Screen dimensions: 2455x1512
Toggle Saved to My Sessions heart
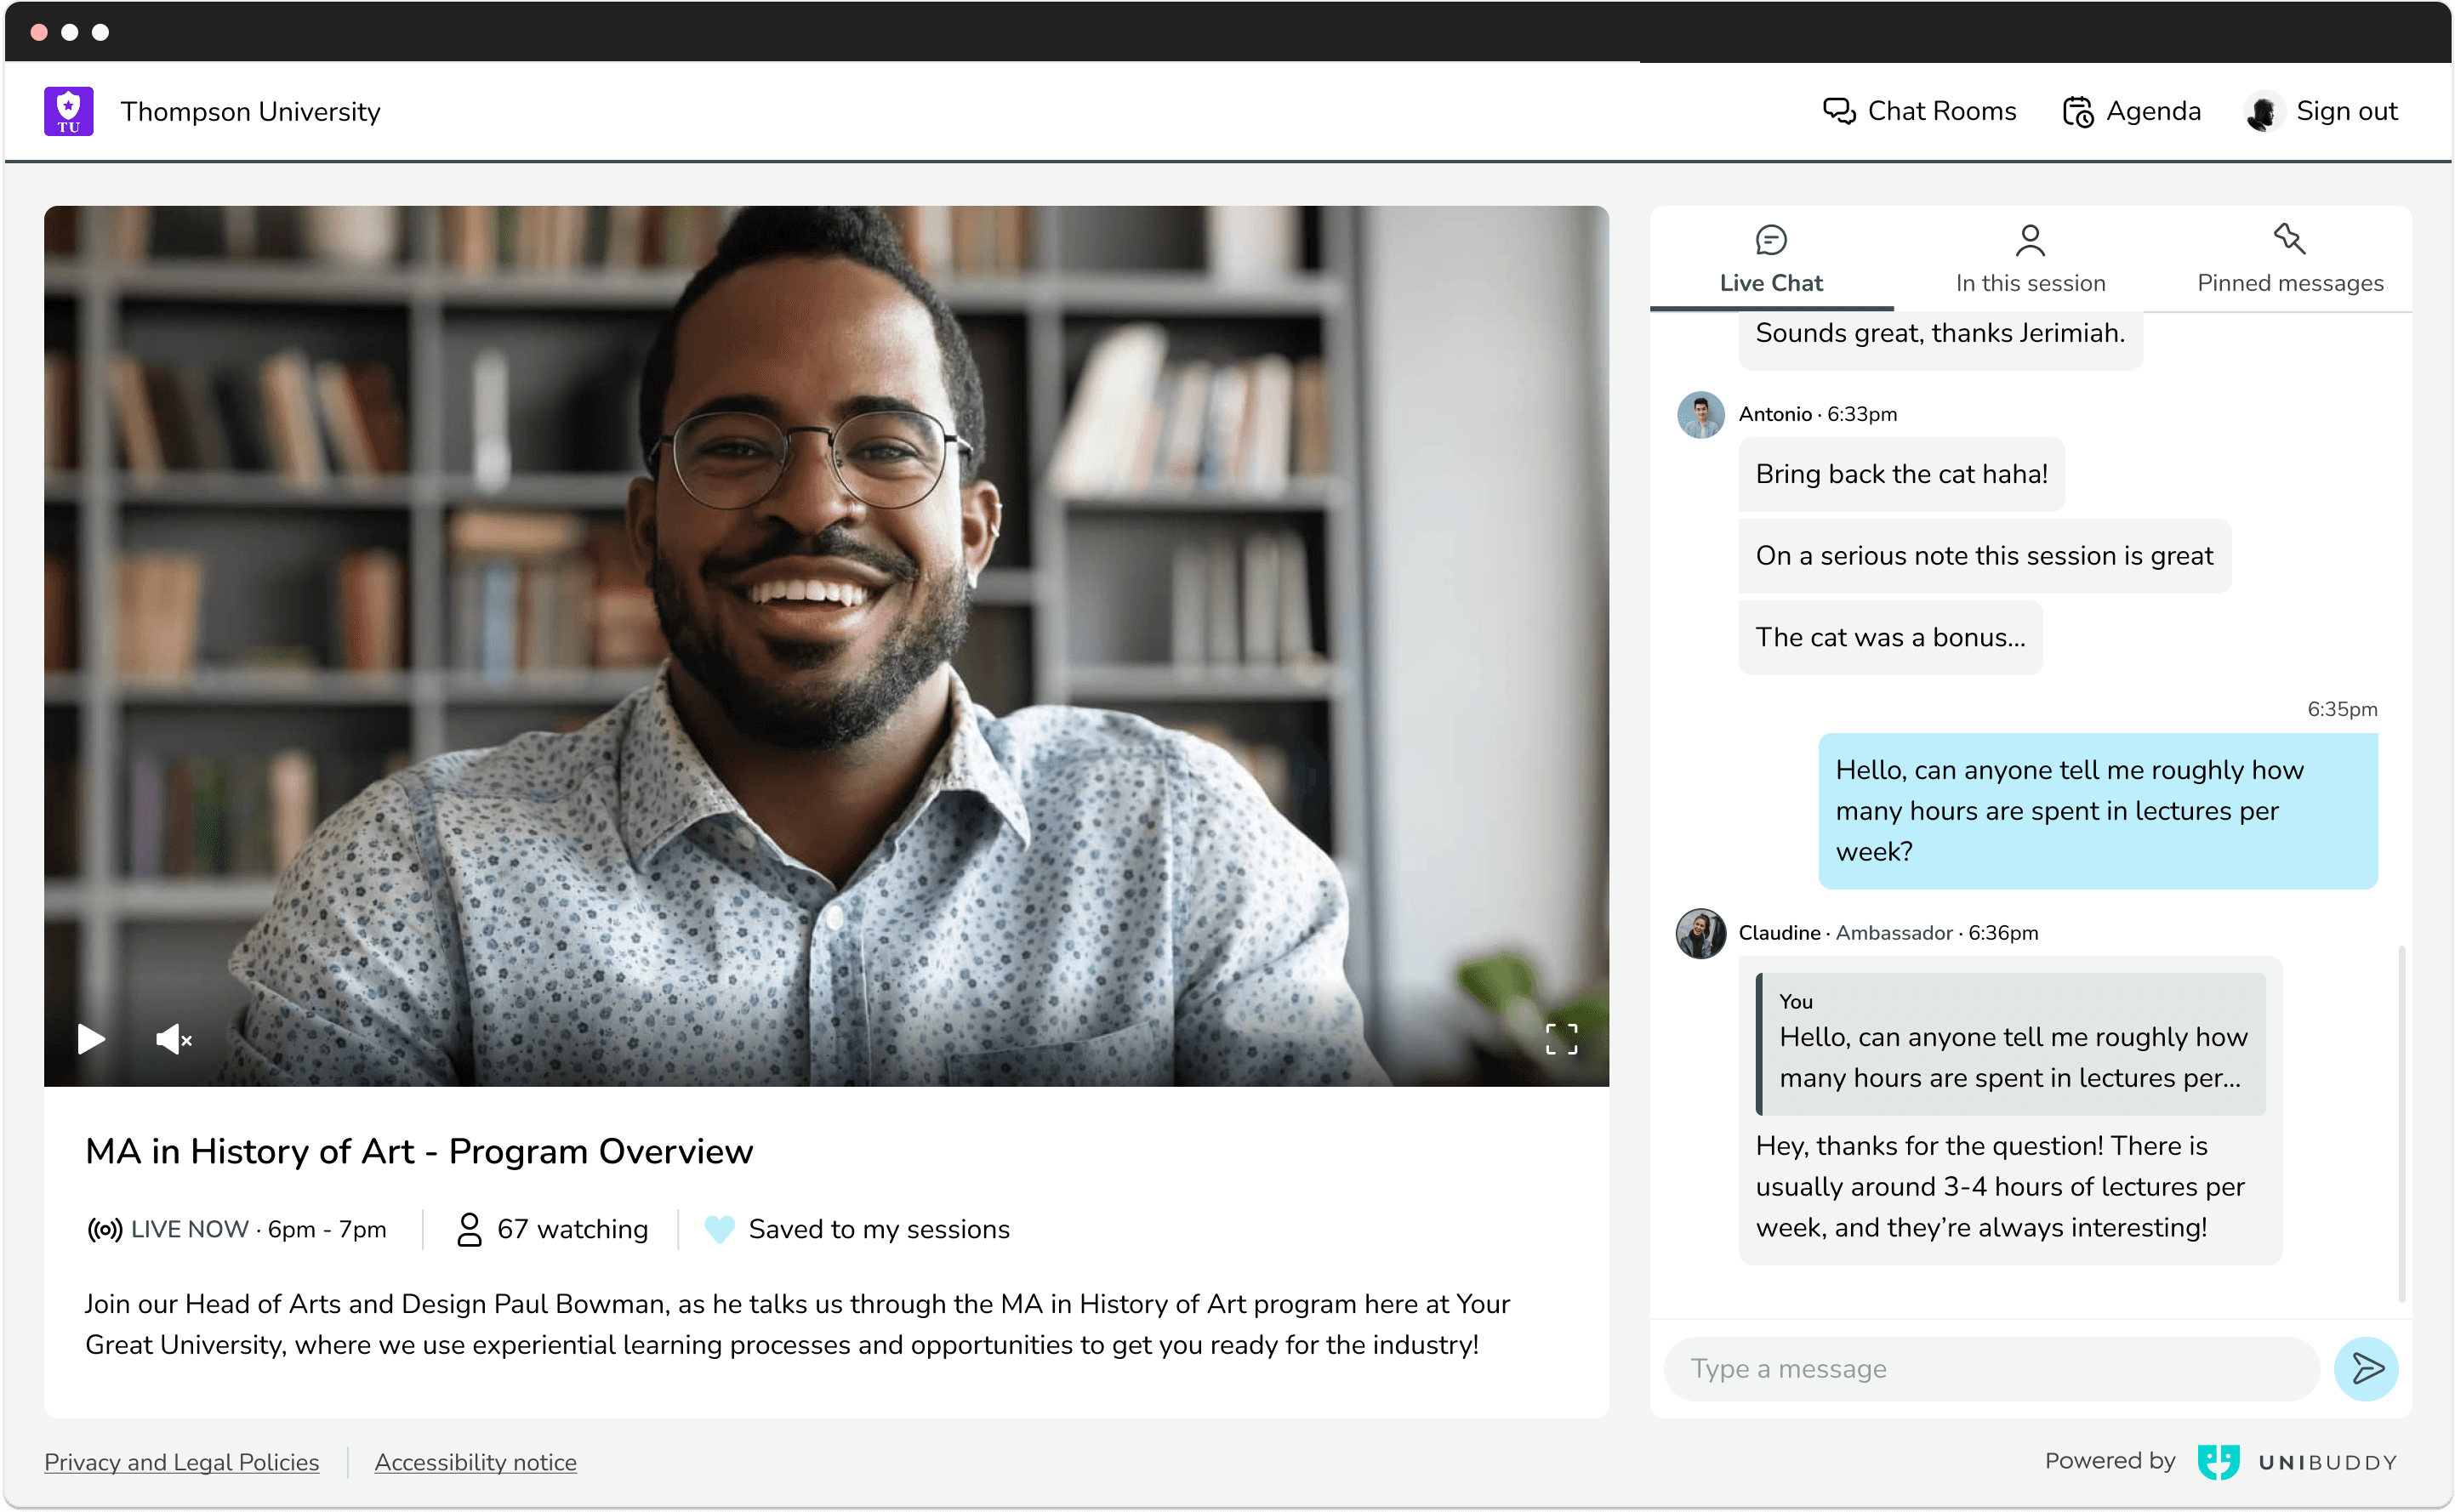pos(719,1230)
